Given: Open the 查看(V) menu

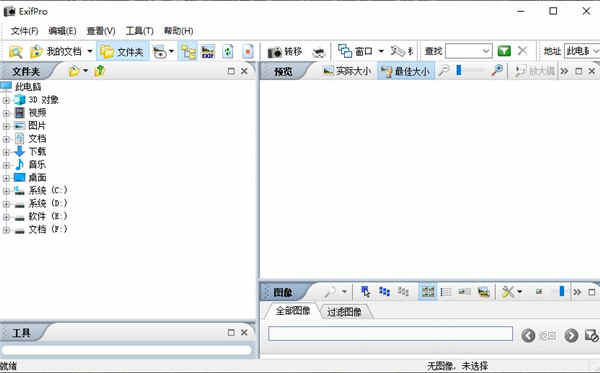Looking at the screenshot, I should [101, 31].
